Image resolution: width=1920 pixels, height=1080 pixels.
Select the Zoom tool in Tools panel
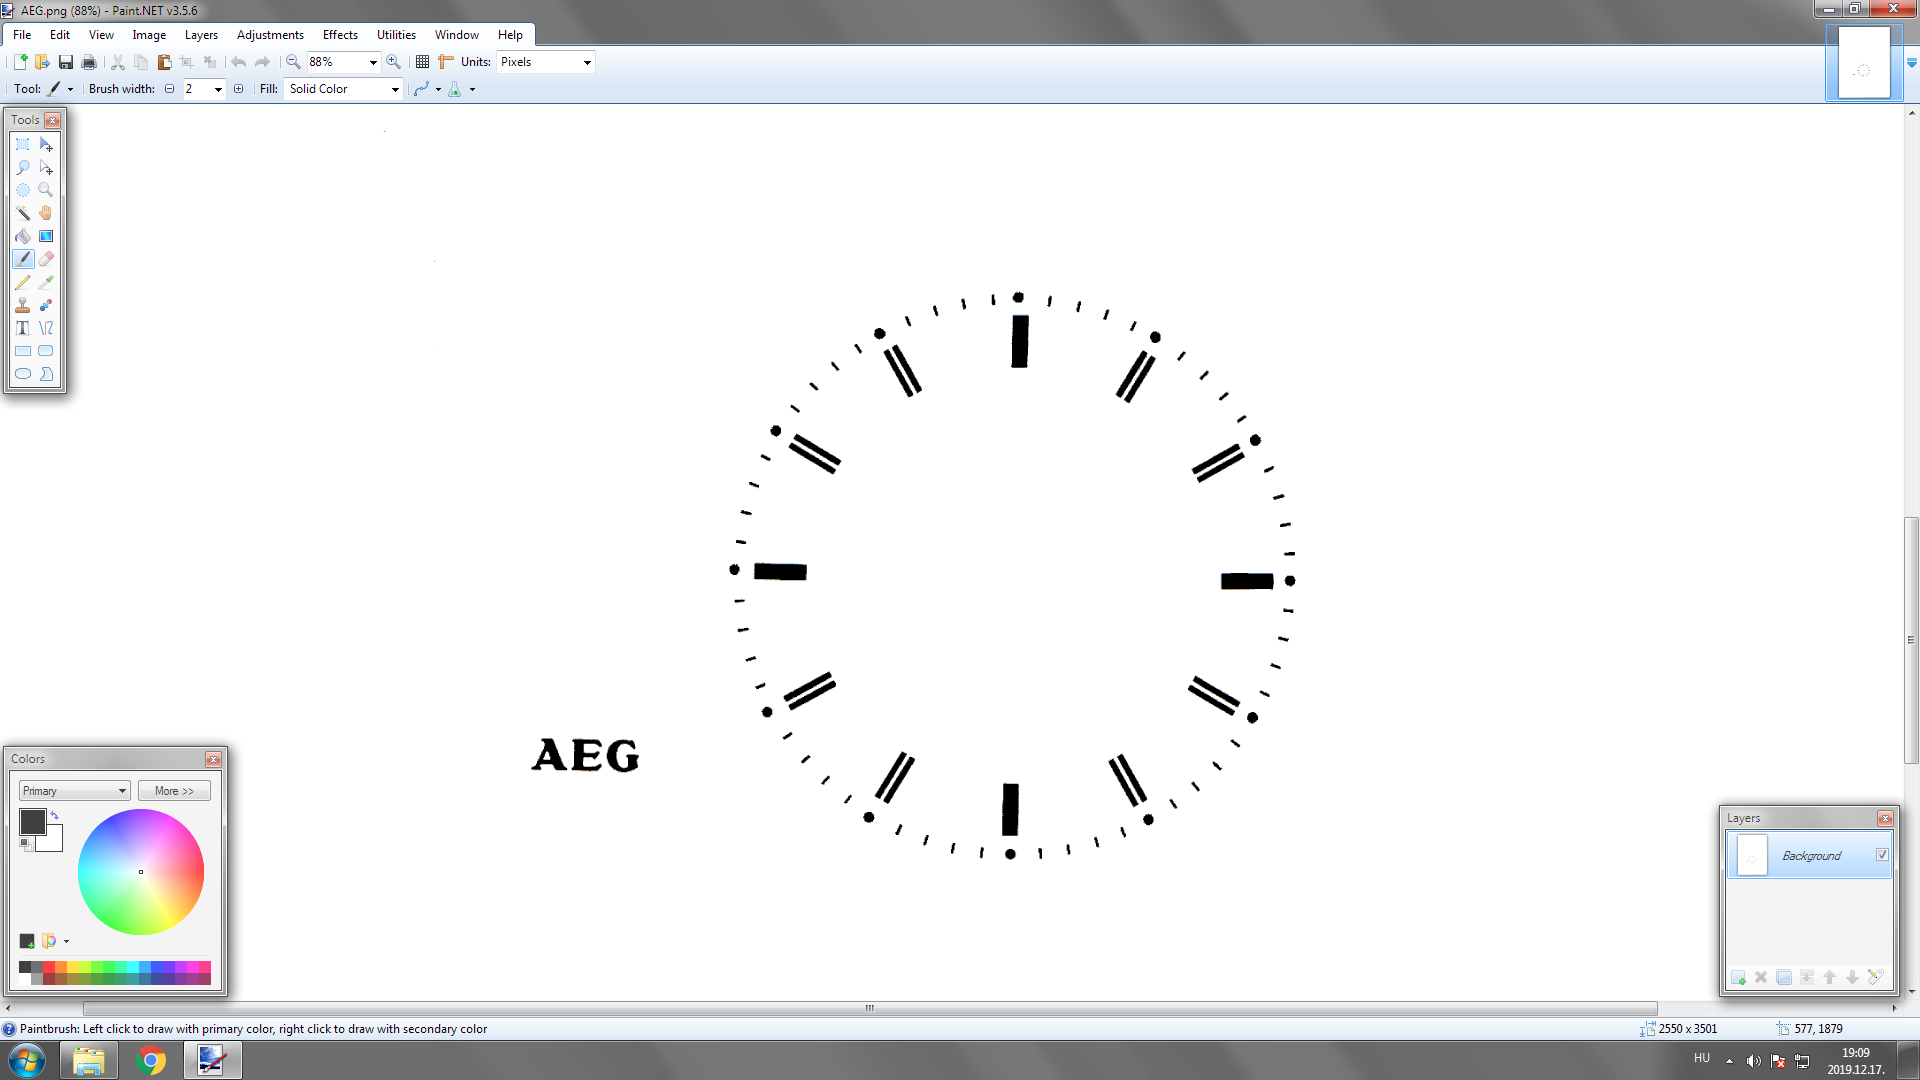coord(46,190)
